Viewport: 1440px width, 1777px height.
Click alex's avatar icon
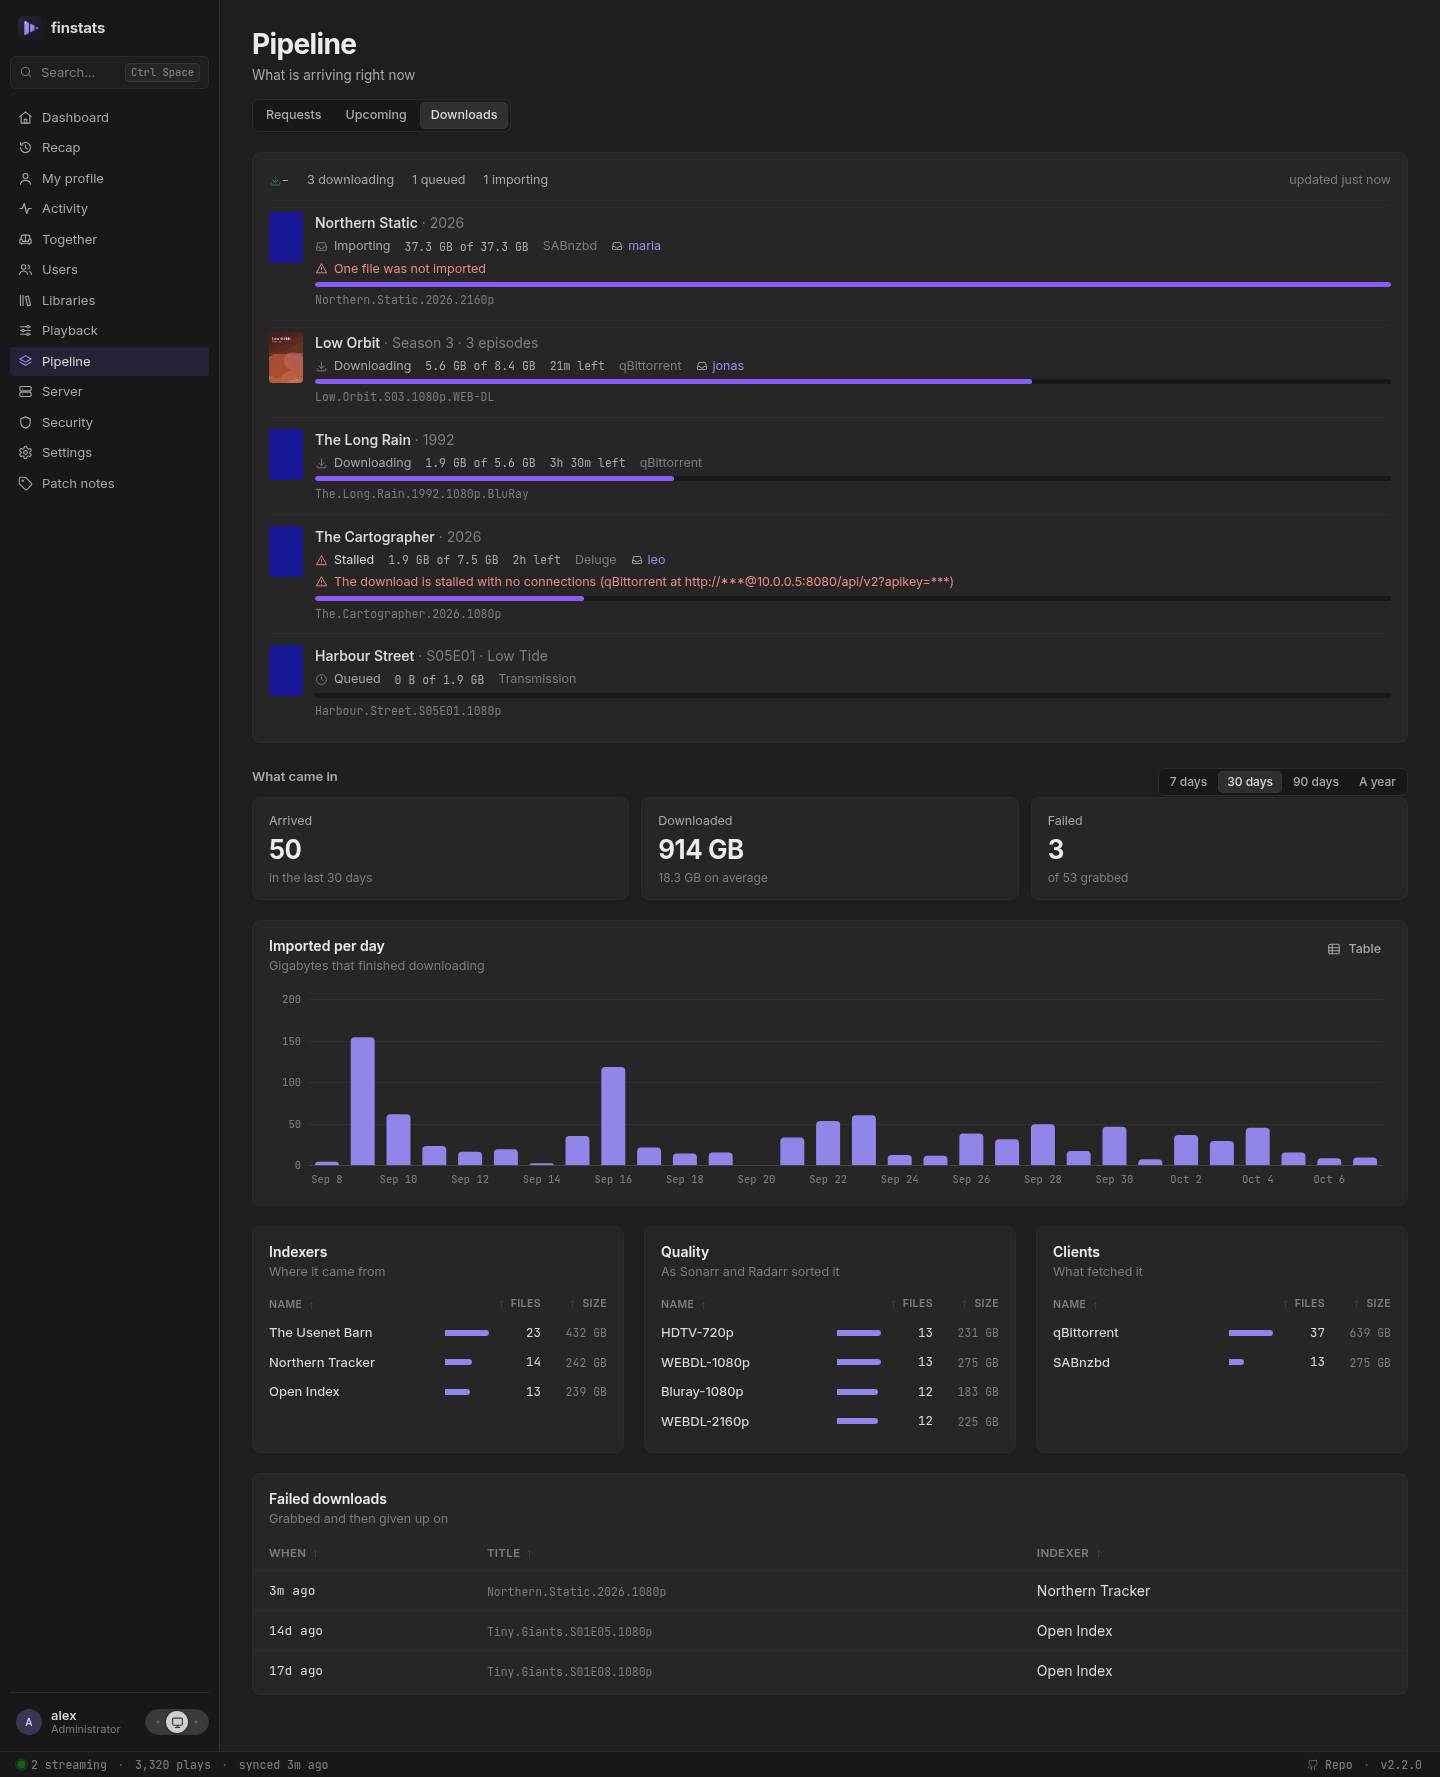29,1722
